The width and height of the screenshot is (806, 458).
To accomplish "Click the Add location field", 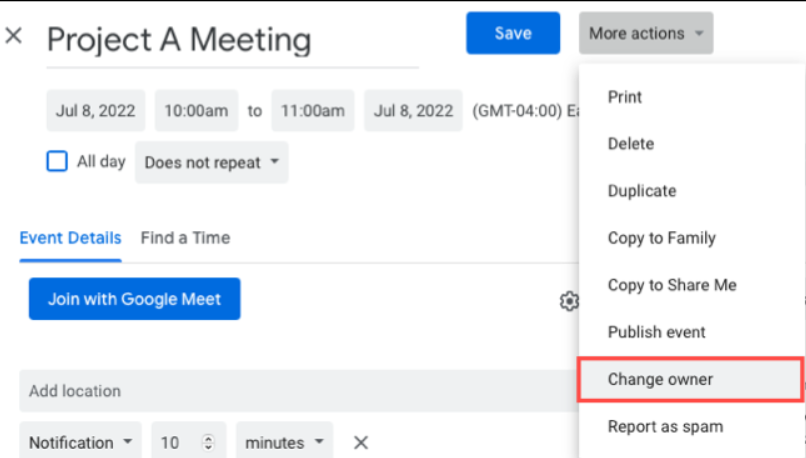I will 290,391.
